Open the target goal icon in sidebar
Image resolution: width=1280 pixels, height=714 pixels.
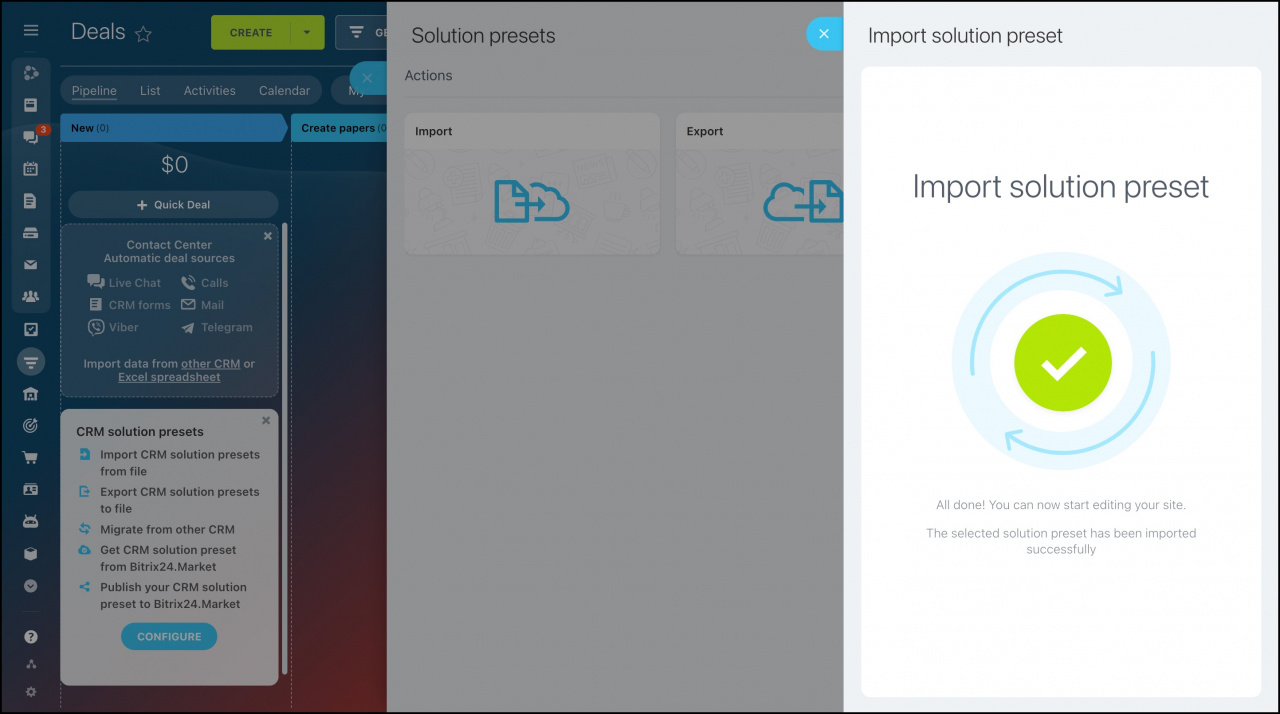coord(31,426)
